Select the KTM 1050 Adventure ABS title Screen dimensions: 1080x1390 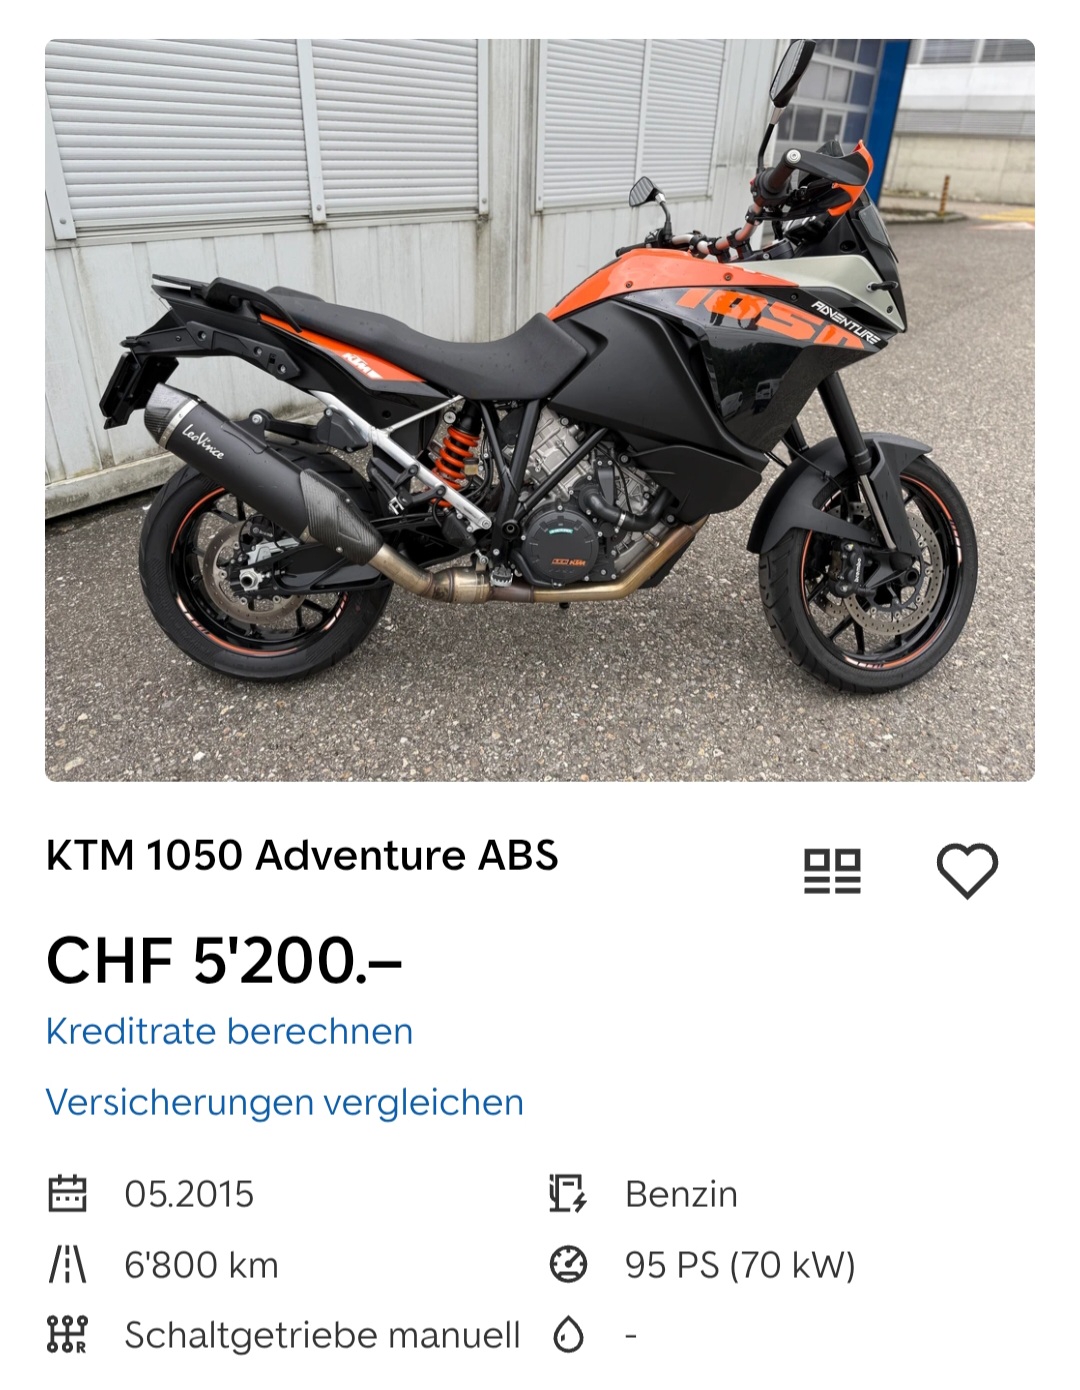click(302, 856)
